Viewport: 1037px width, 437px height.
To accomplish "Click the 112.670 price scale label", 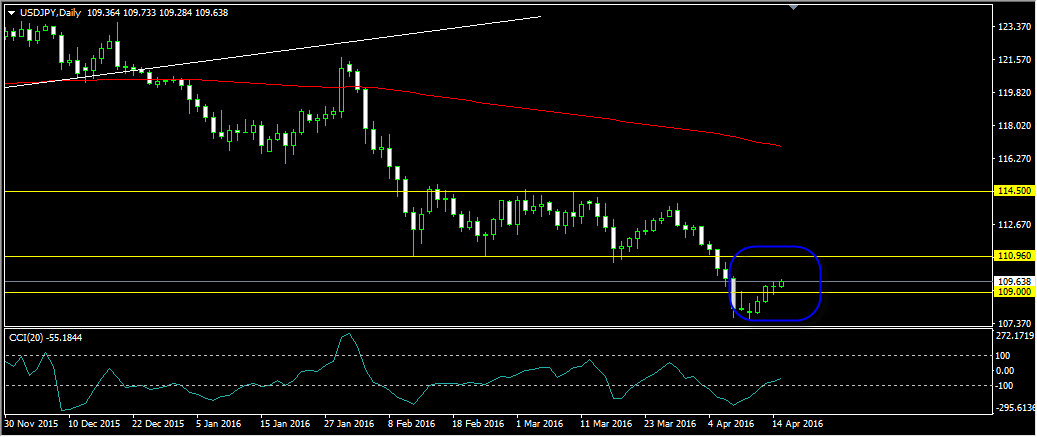I will [x=1015, y=224].
